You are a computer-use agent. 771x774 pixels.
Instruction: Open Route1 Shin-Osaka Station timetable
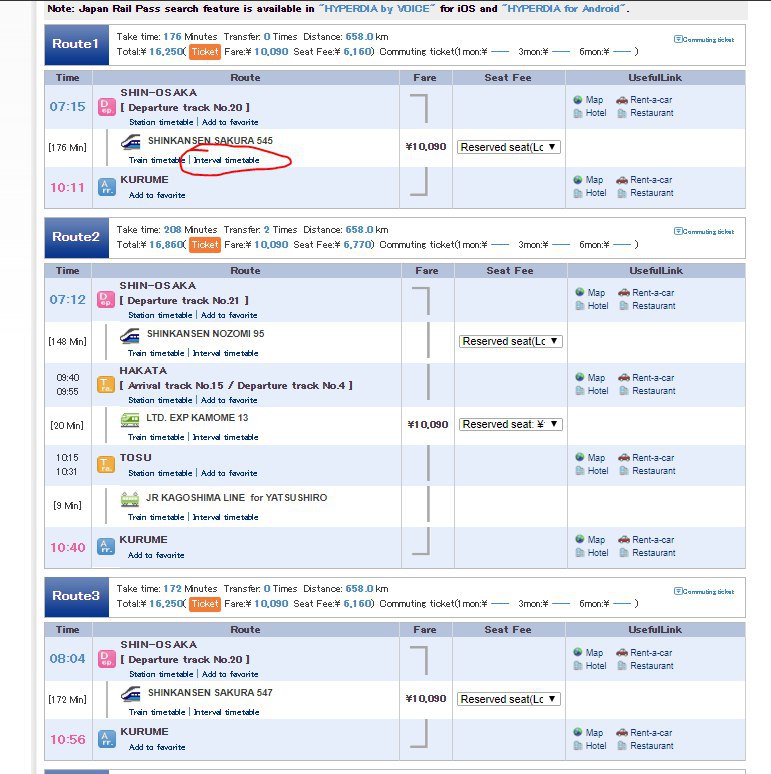click(161, 122)
